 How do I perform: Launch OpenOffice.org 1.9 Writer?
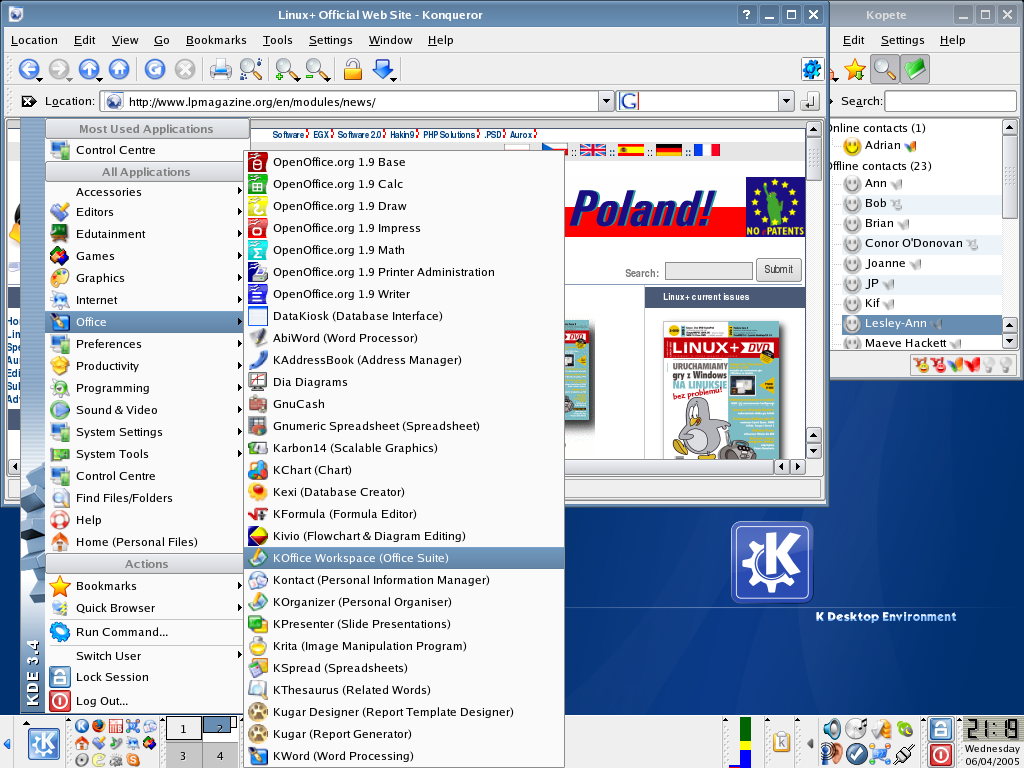pos(404,294)
